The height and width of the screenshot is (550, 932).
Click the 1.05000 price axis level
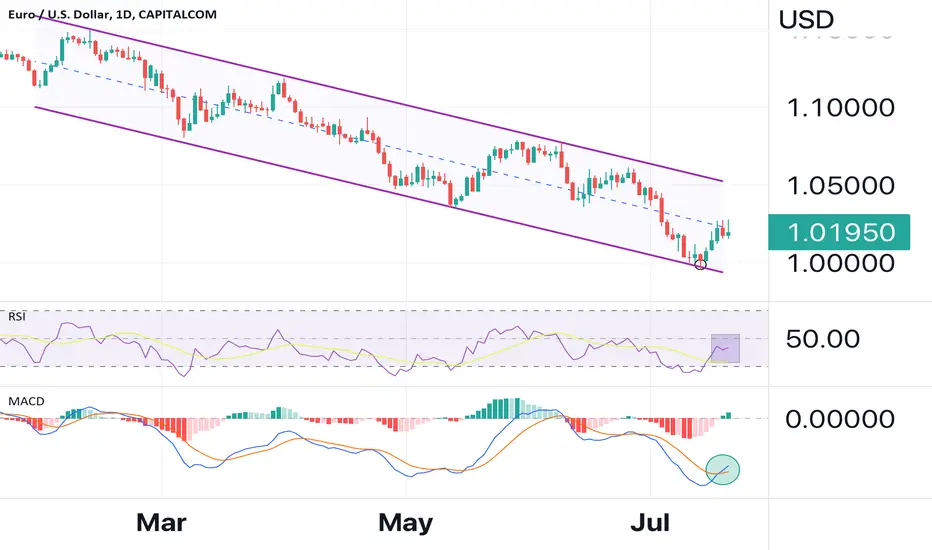(x=840, y=186)
